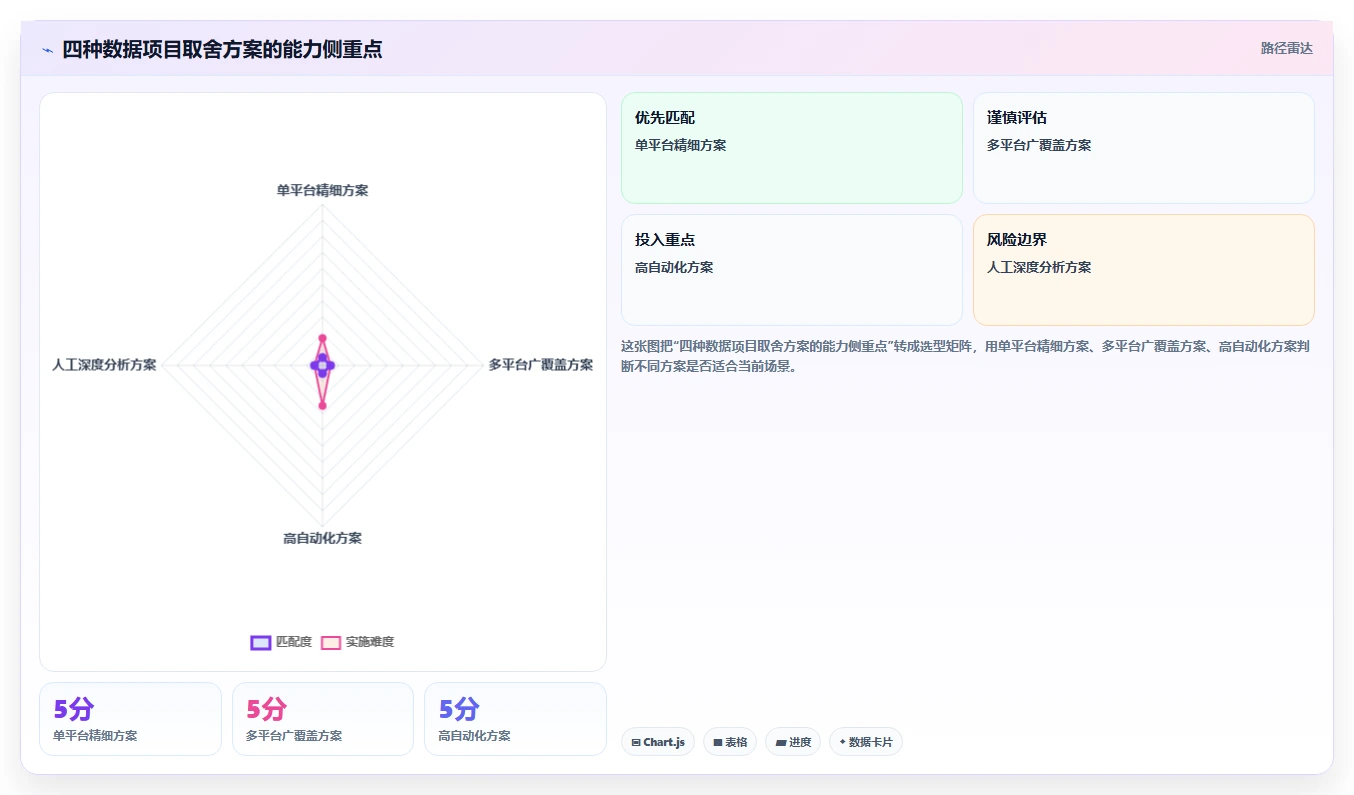The image size is (1354, 795).
Task: Click 多平台广覆盖方案 caption under pink score
Action: click(294, 736)
